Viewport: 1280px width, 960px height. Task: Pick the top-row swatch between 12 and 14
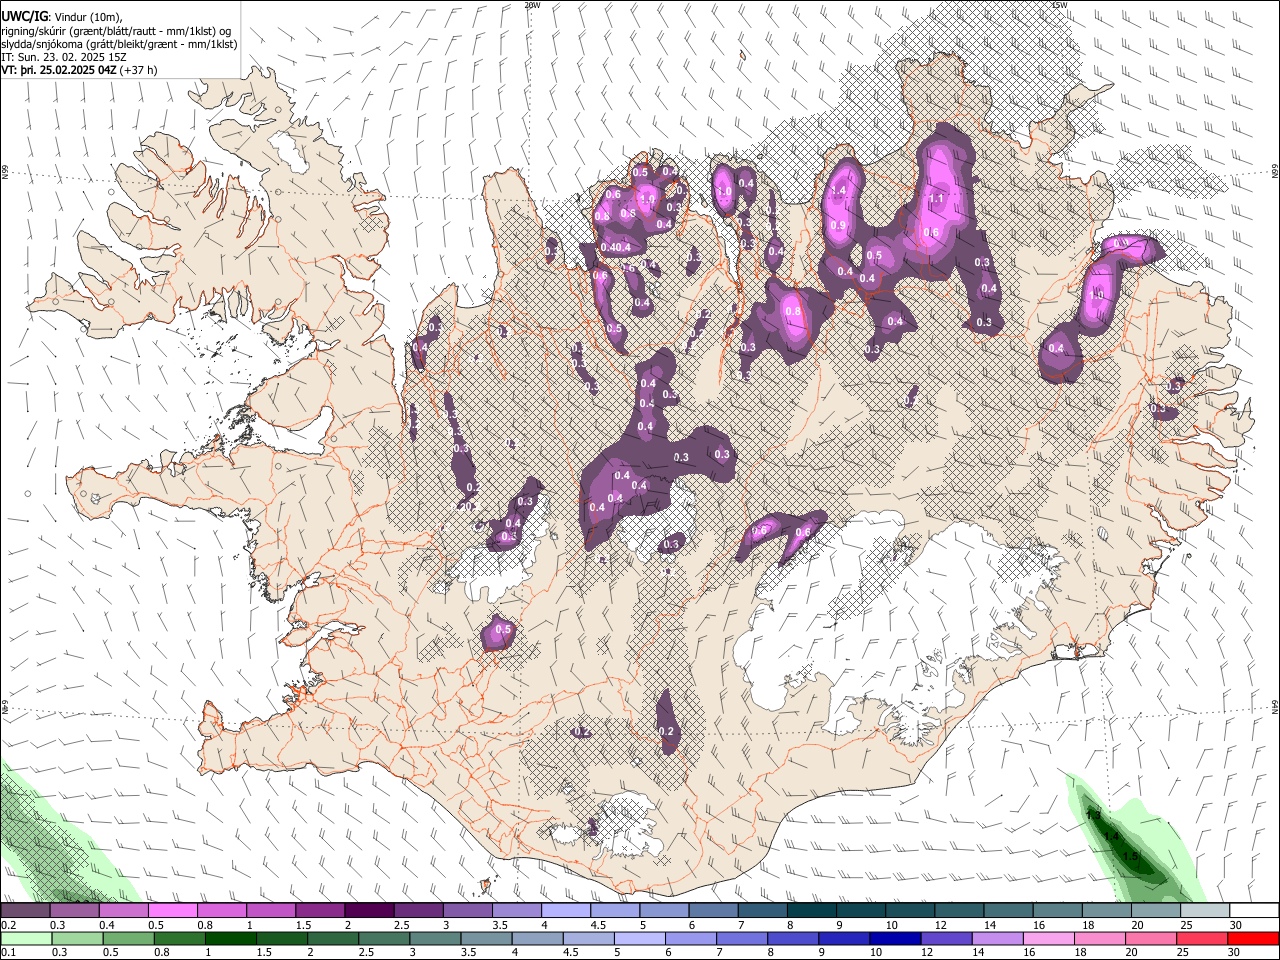(957, 911)
